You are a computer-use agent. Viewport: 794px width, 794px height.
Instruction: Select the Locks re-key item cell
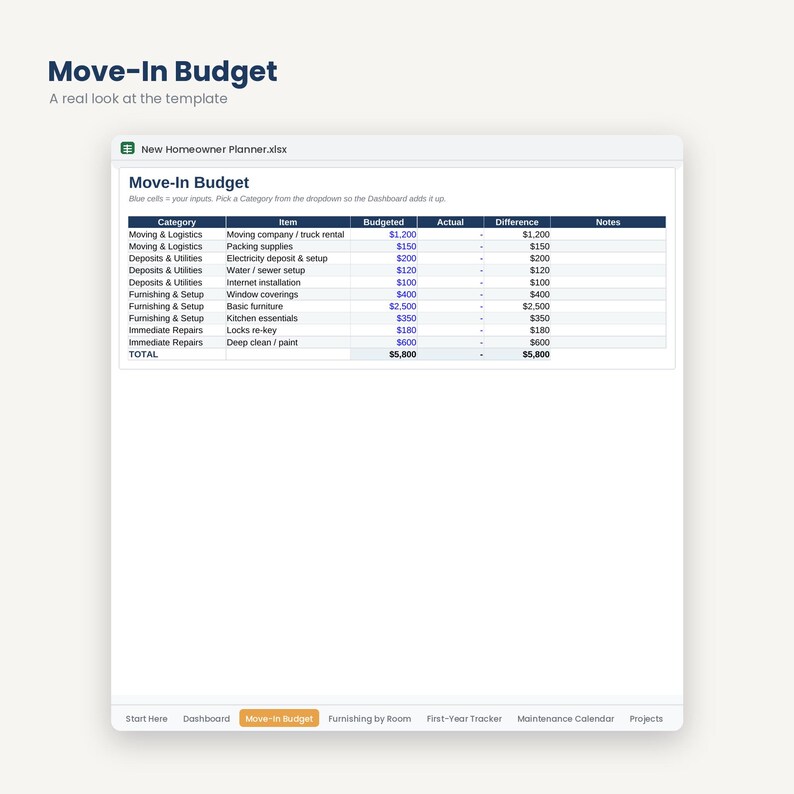pos(288,330)
